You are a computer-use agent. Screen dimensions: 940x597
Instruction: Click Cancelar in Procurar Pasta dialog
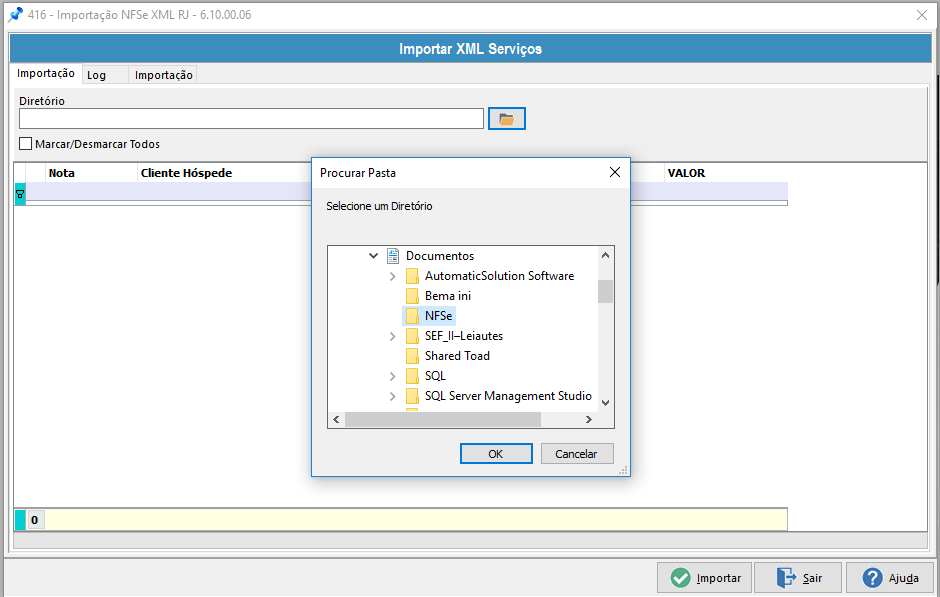click(x=577, y=454)
